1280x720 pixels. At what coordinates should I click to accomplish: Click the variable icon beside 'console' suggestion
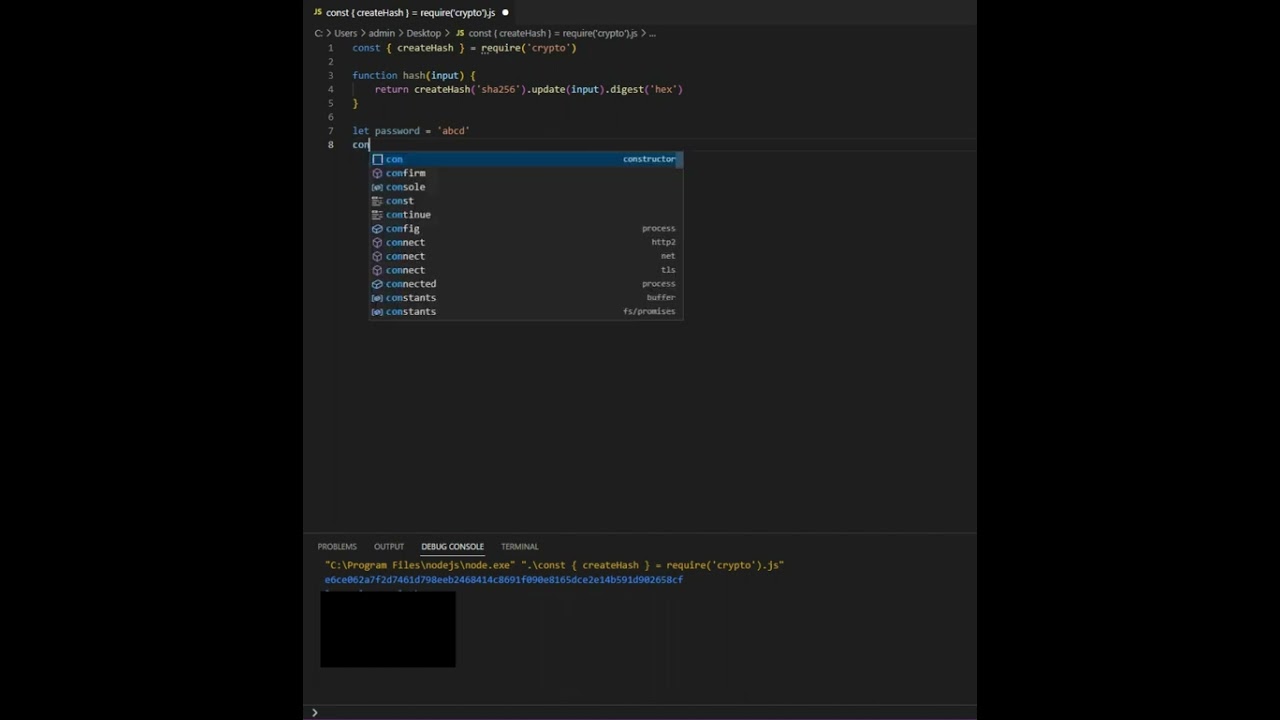pos(377,187)
